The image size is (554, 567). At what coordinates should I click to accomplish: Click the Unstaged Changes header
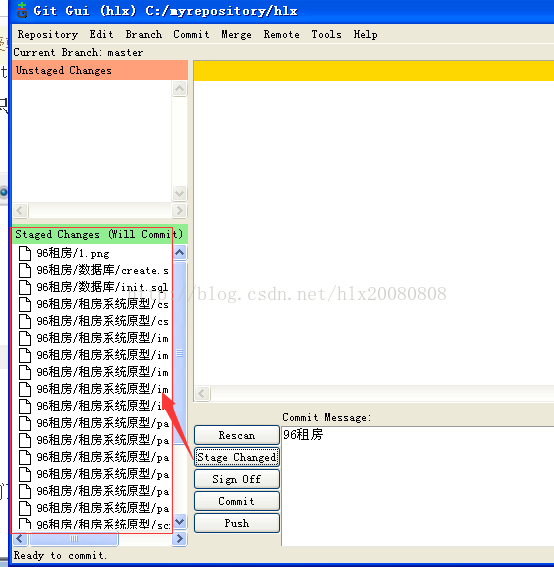tap(100, 70)
